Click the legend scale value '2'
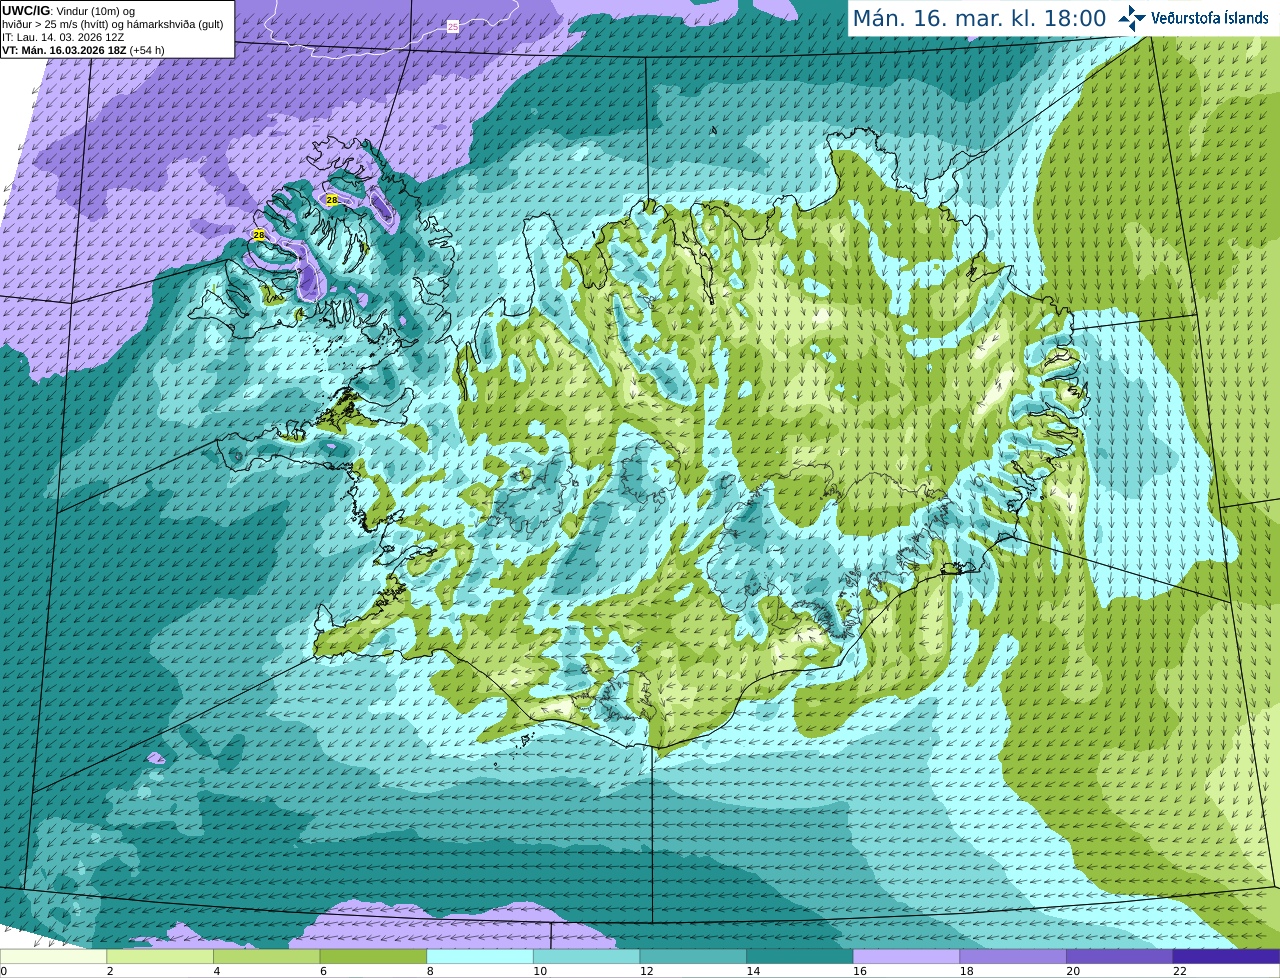The width and height of the screenshot is (1280, 978). [x=110, y=971]
